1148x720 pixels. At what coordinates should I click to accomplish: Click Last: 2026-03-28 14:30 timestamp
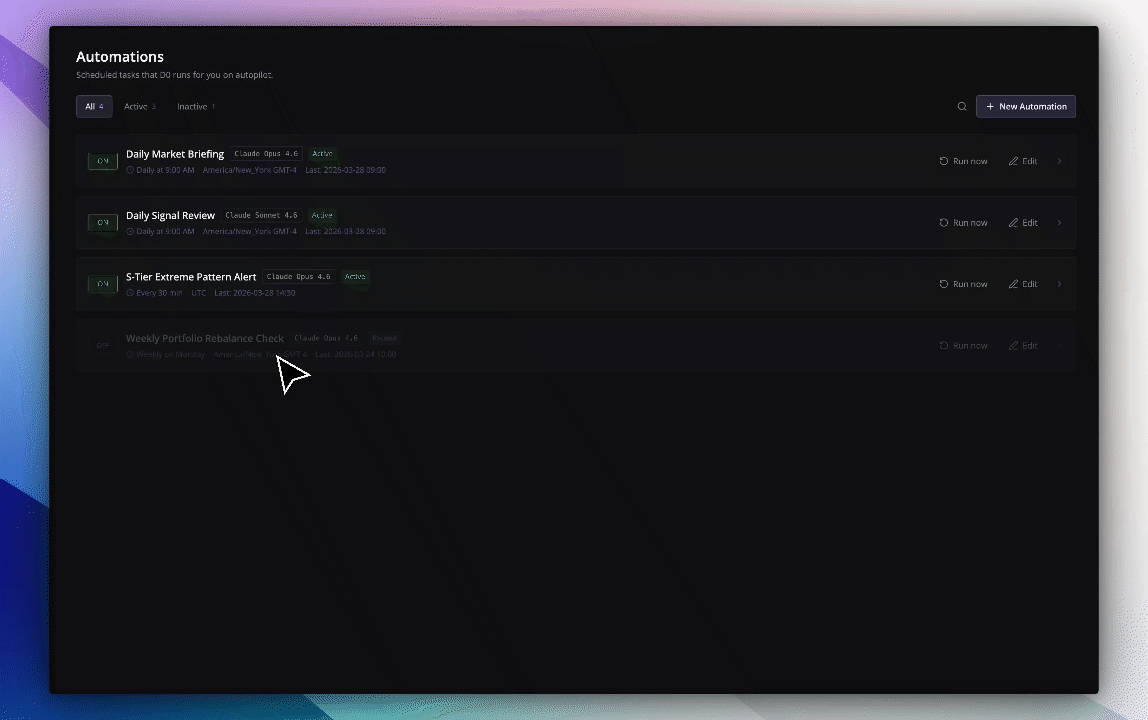(255, 293)
